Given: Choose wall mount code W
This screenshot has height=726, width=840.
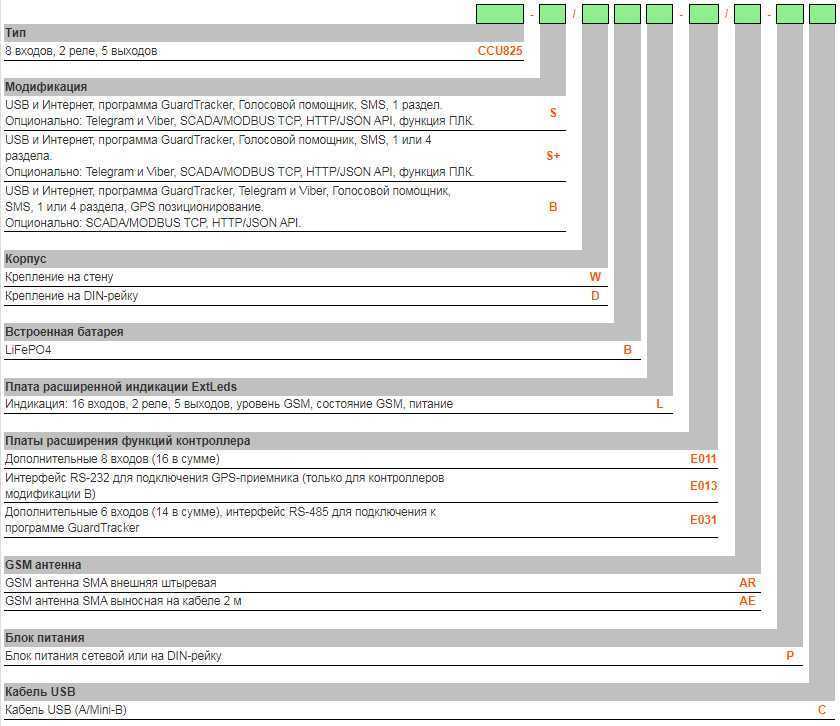Looking at the screenshot, I should [595, 277].
